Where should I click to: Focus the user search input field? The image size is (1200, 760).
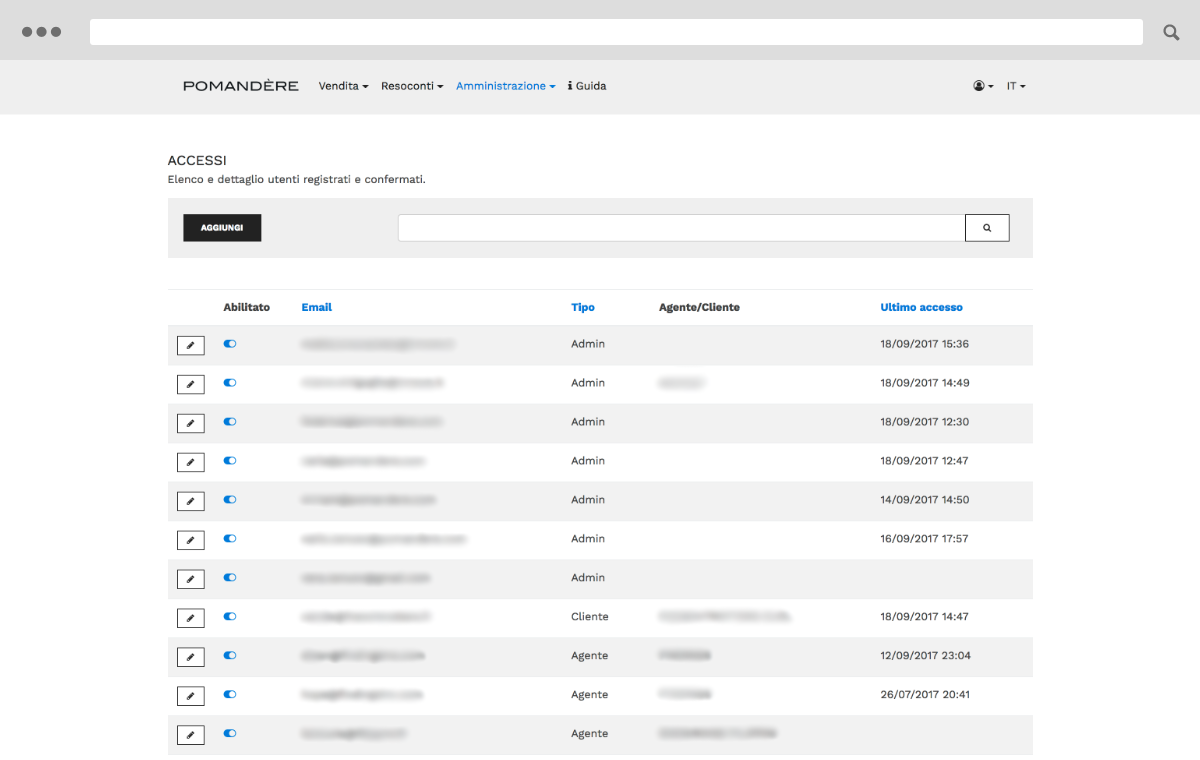point(681,228)
